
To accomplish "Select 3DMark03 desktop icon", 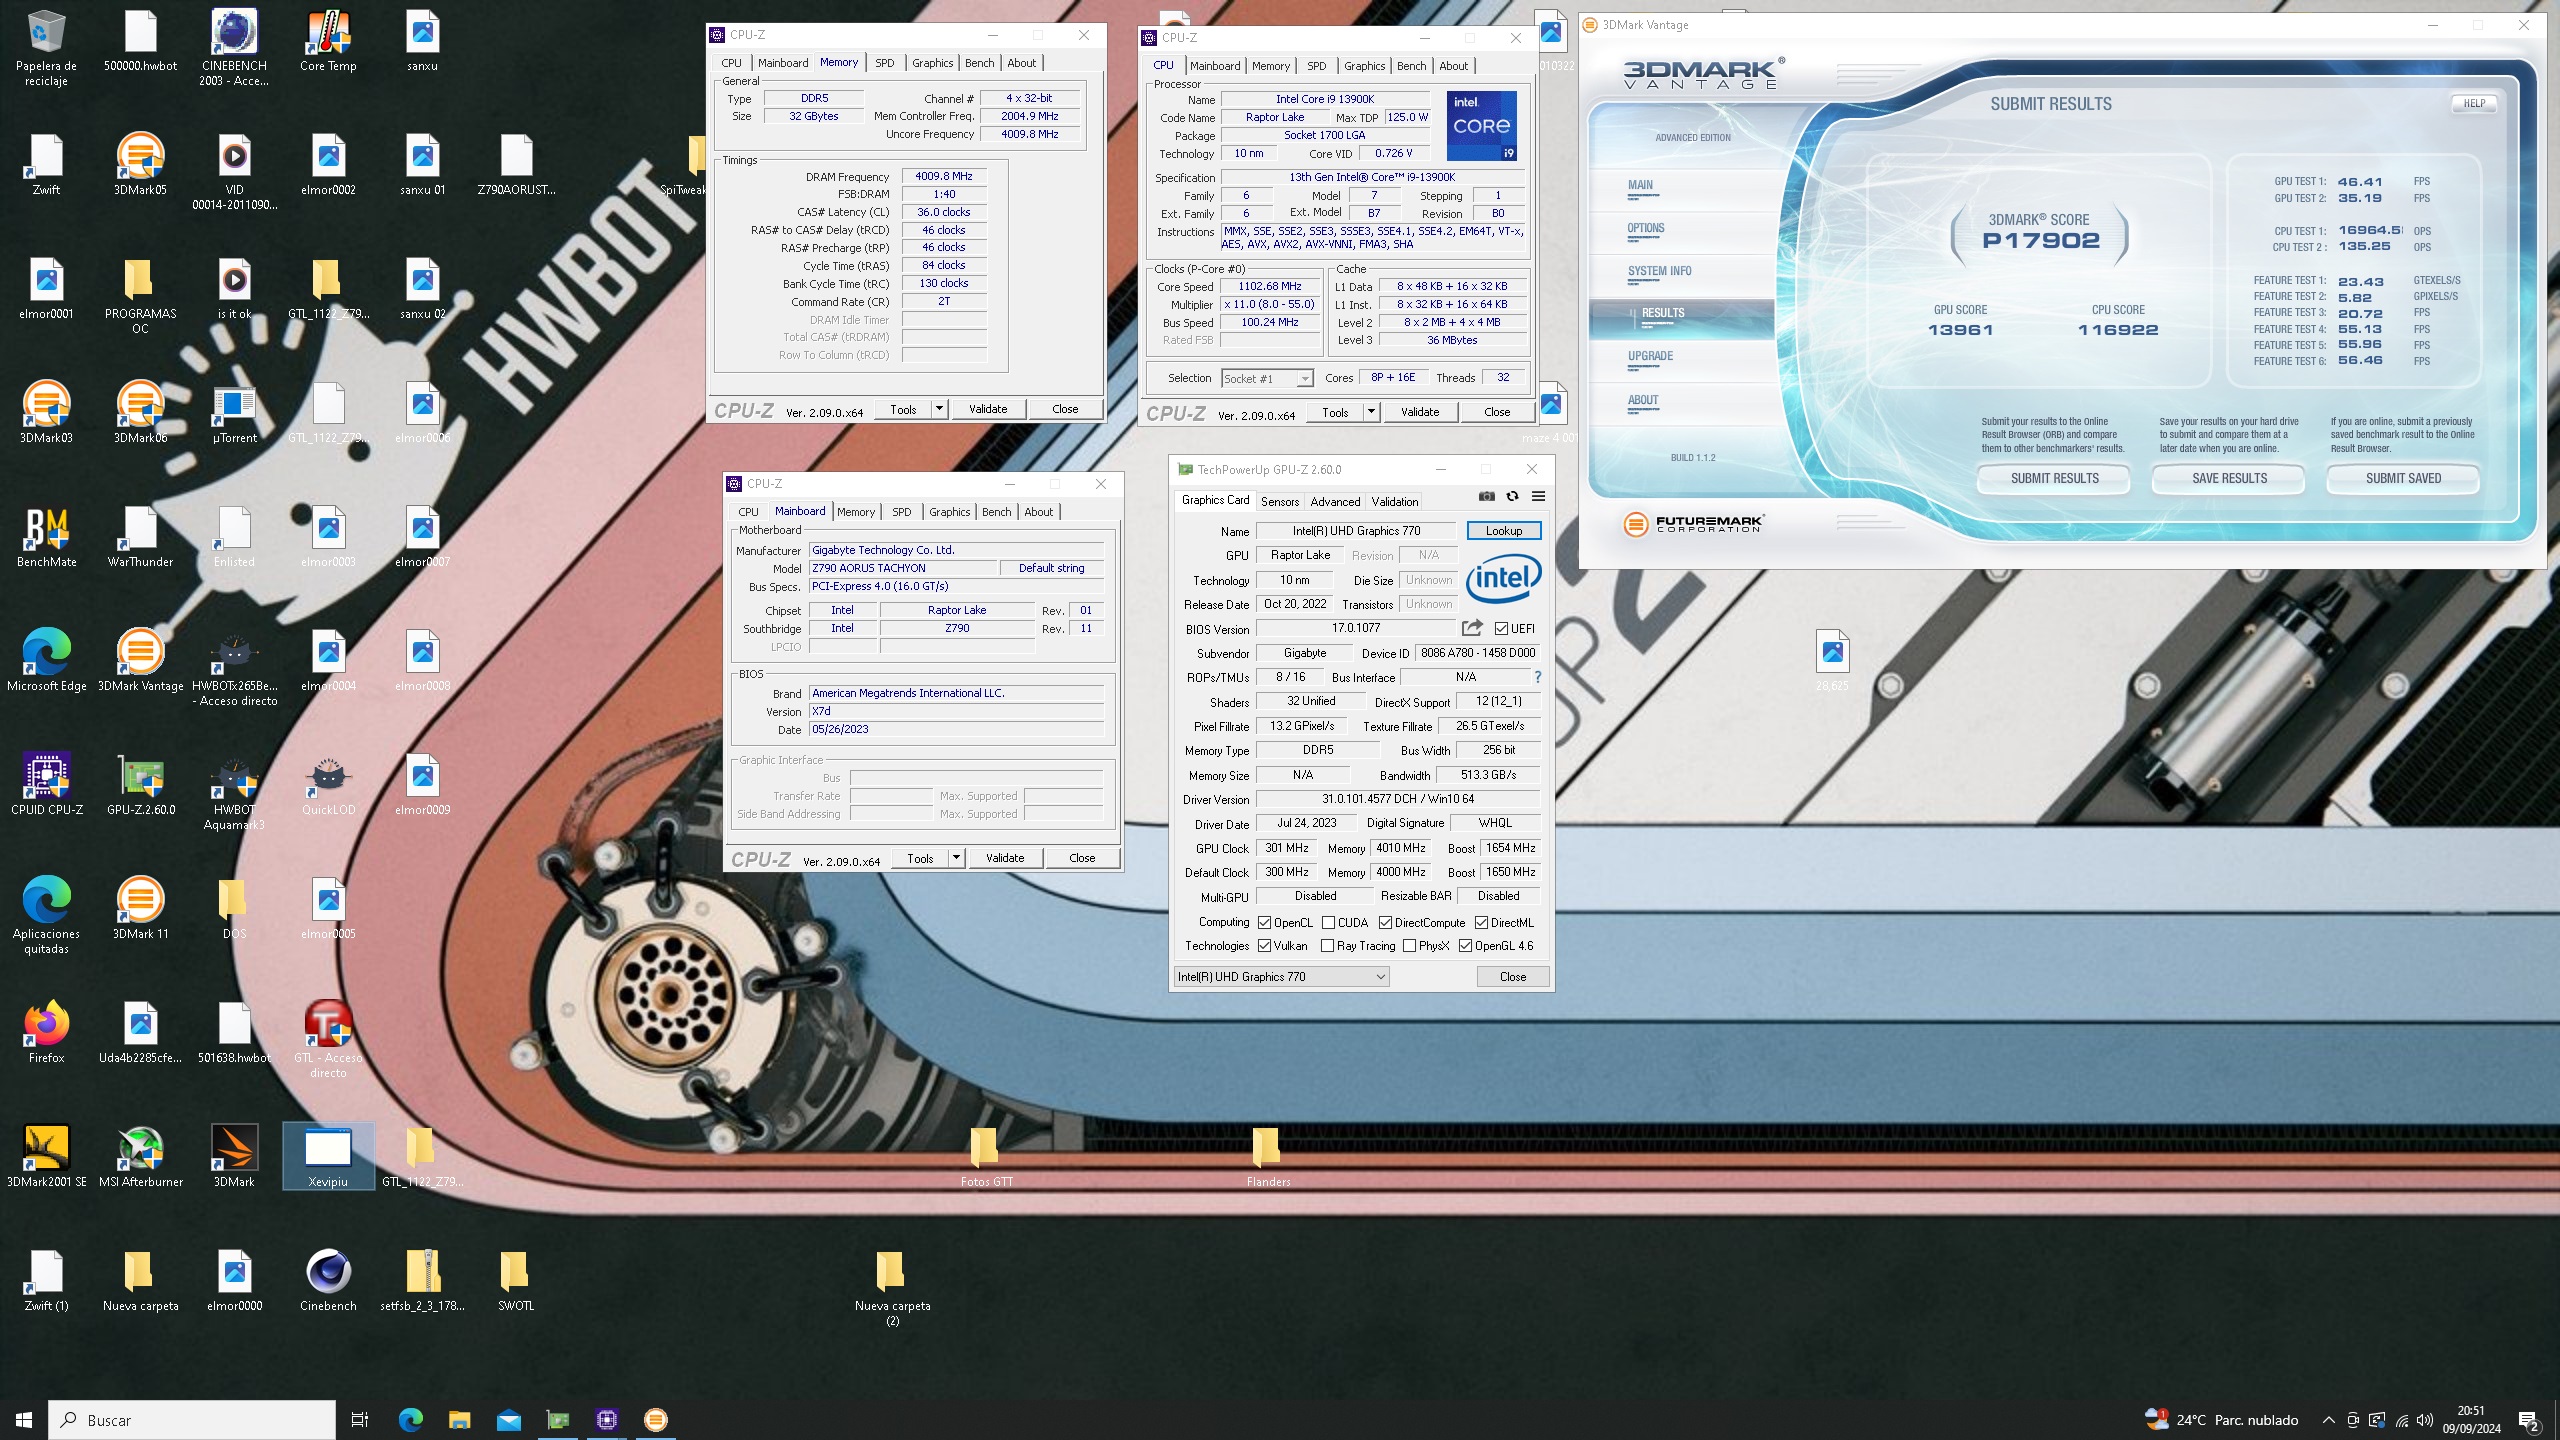I will pyautogui.click(x=46, y=413).
